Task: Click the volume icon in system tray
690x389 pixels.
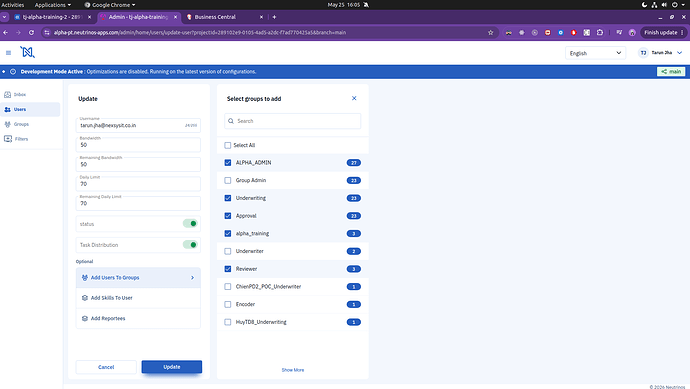Action: click(664, 5)
